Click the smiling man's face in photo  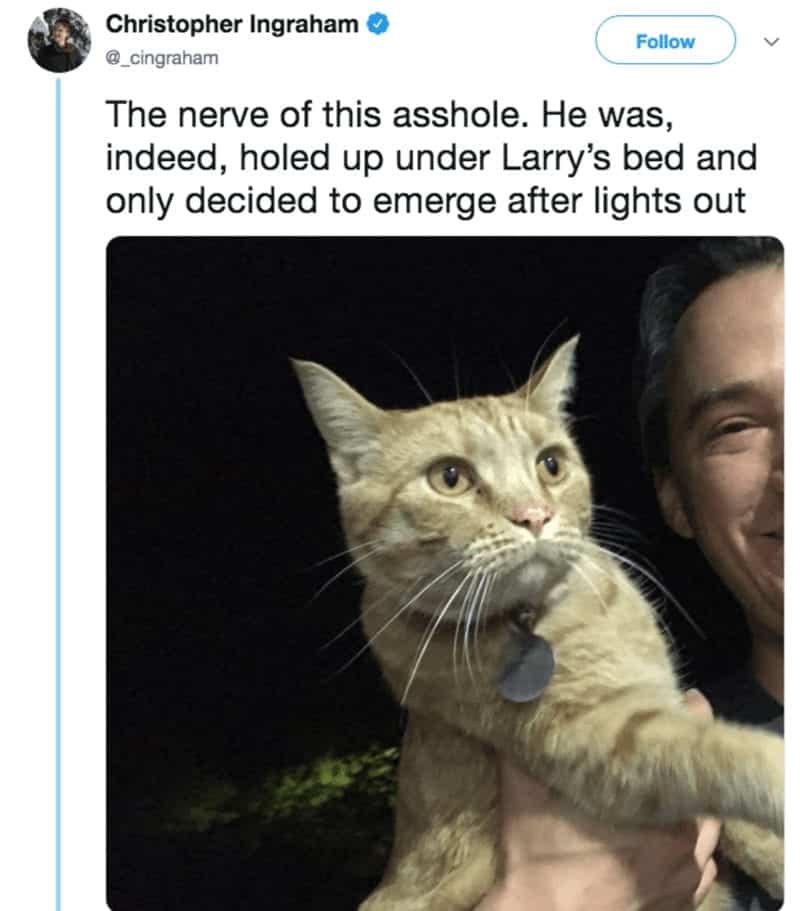coord(726,442)
